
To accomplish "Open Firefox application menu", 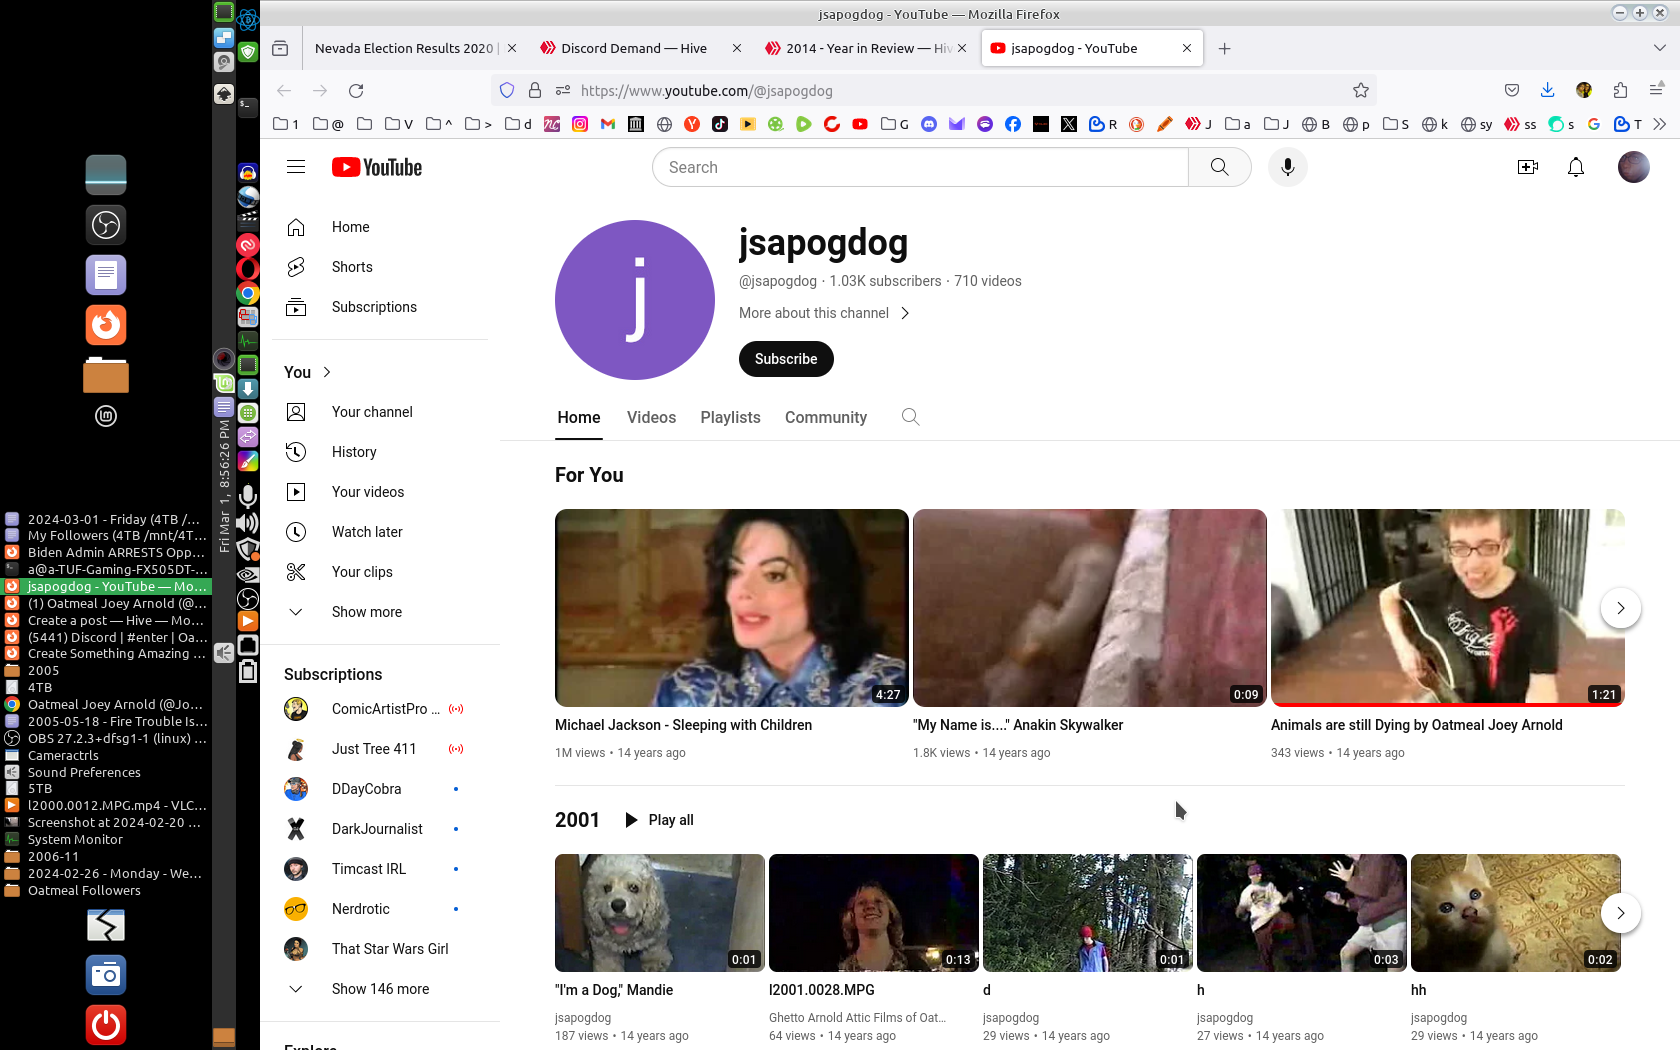I will click(x=1656, y=90).
